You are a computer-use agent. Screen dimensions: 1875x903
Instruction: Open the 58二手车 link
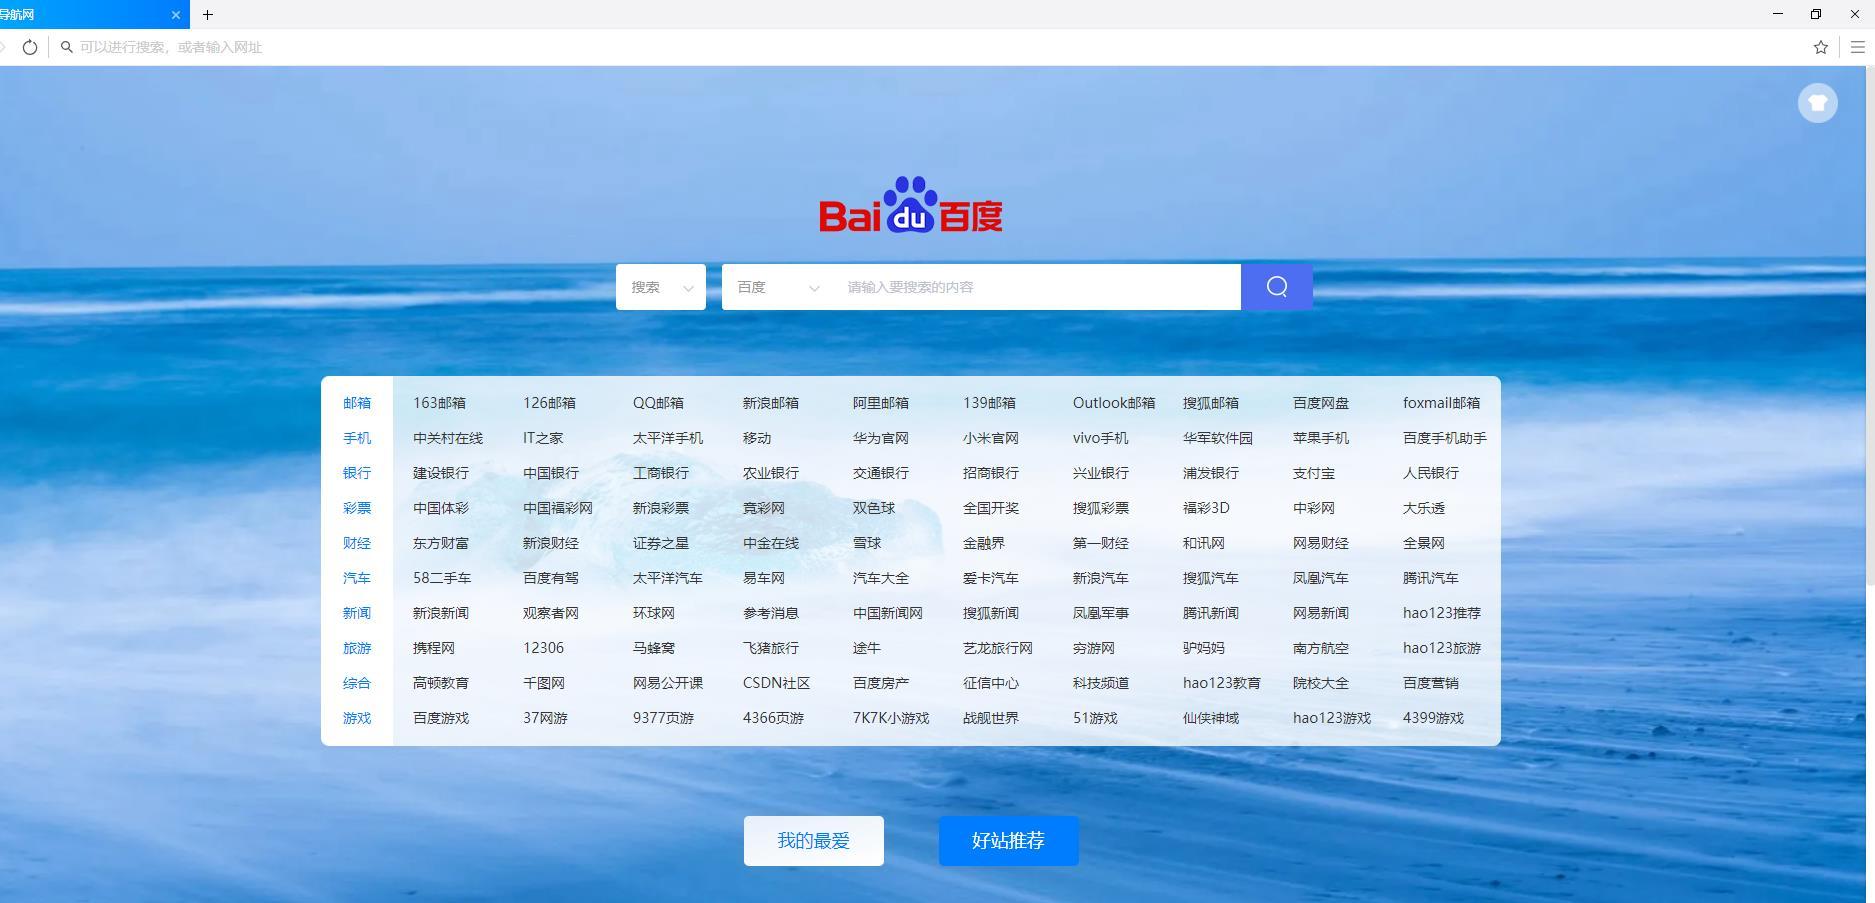442,578
